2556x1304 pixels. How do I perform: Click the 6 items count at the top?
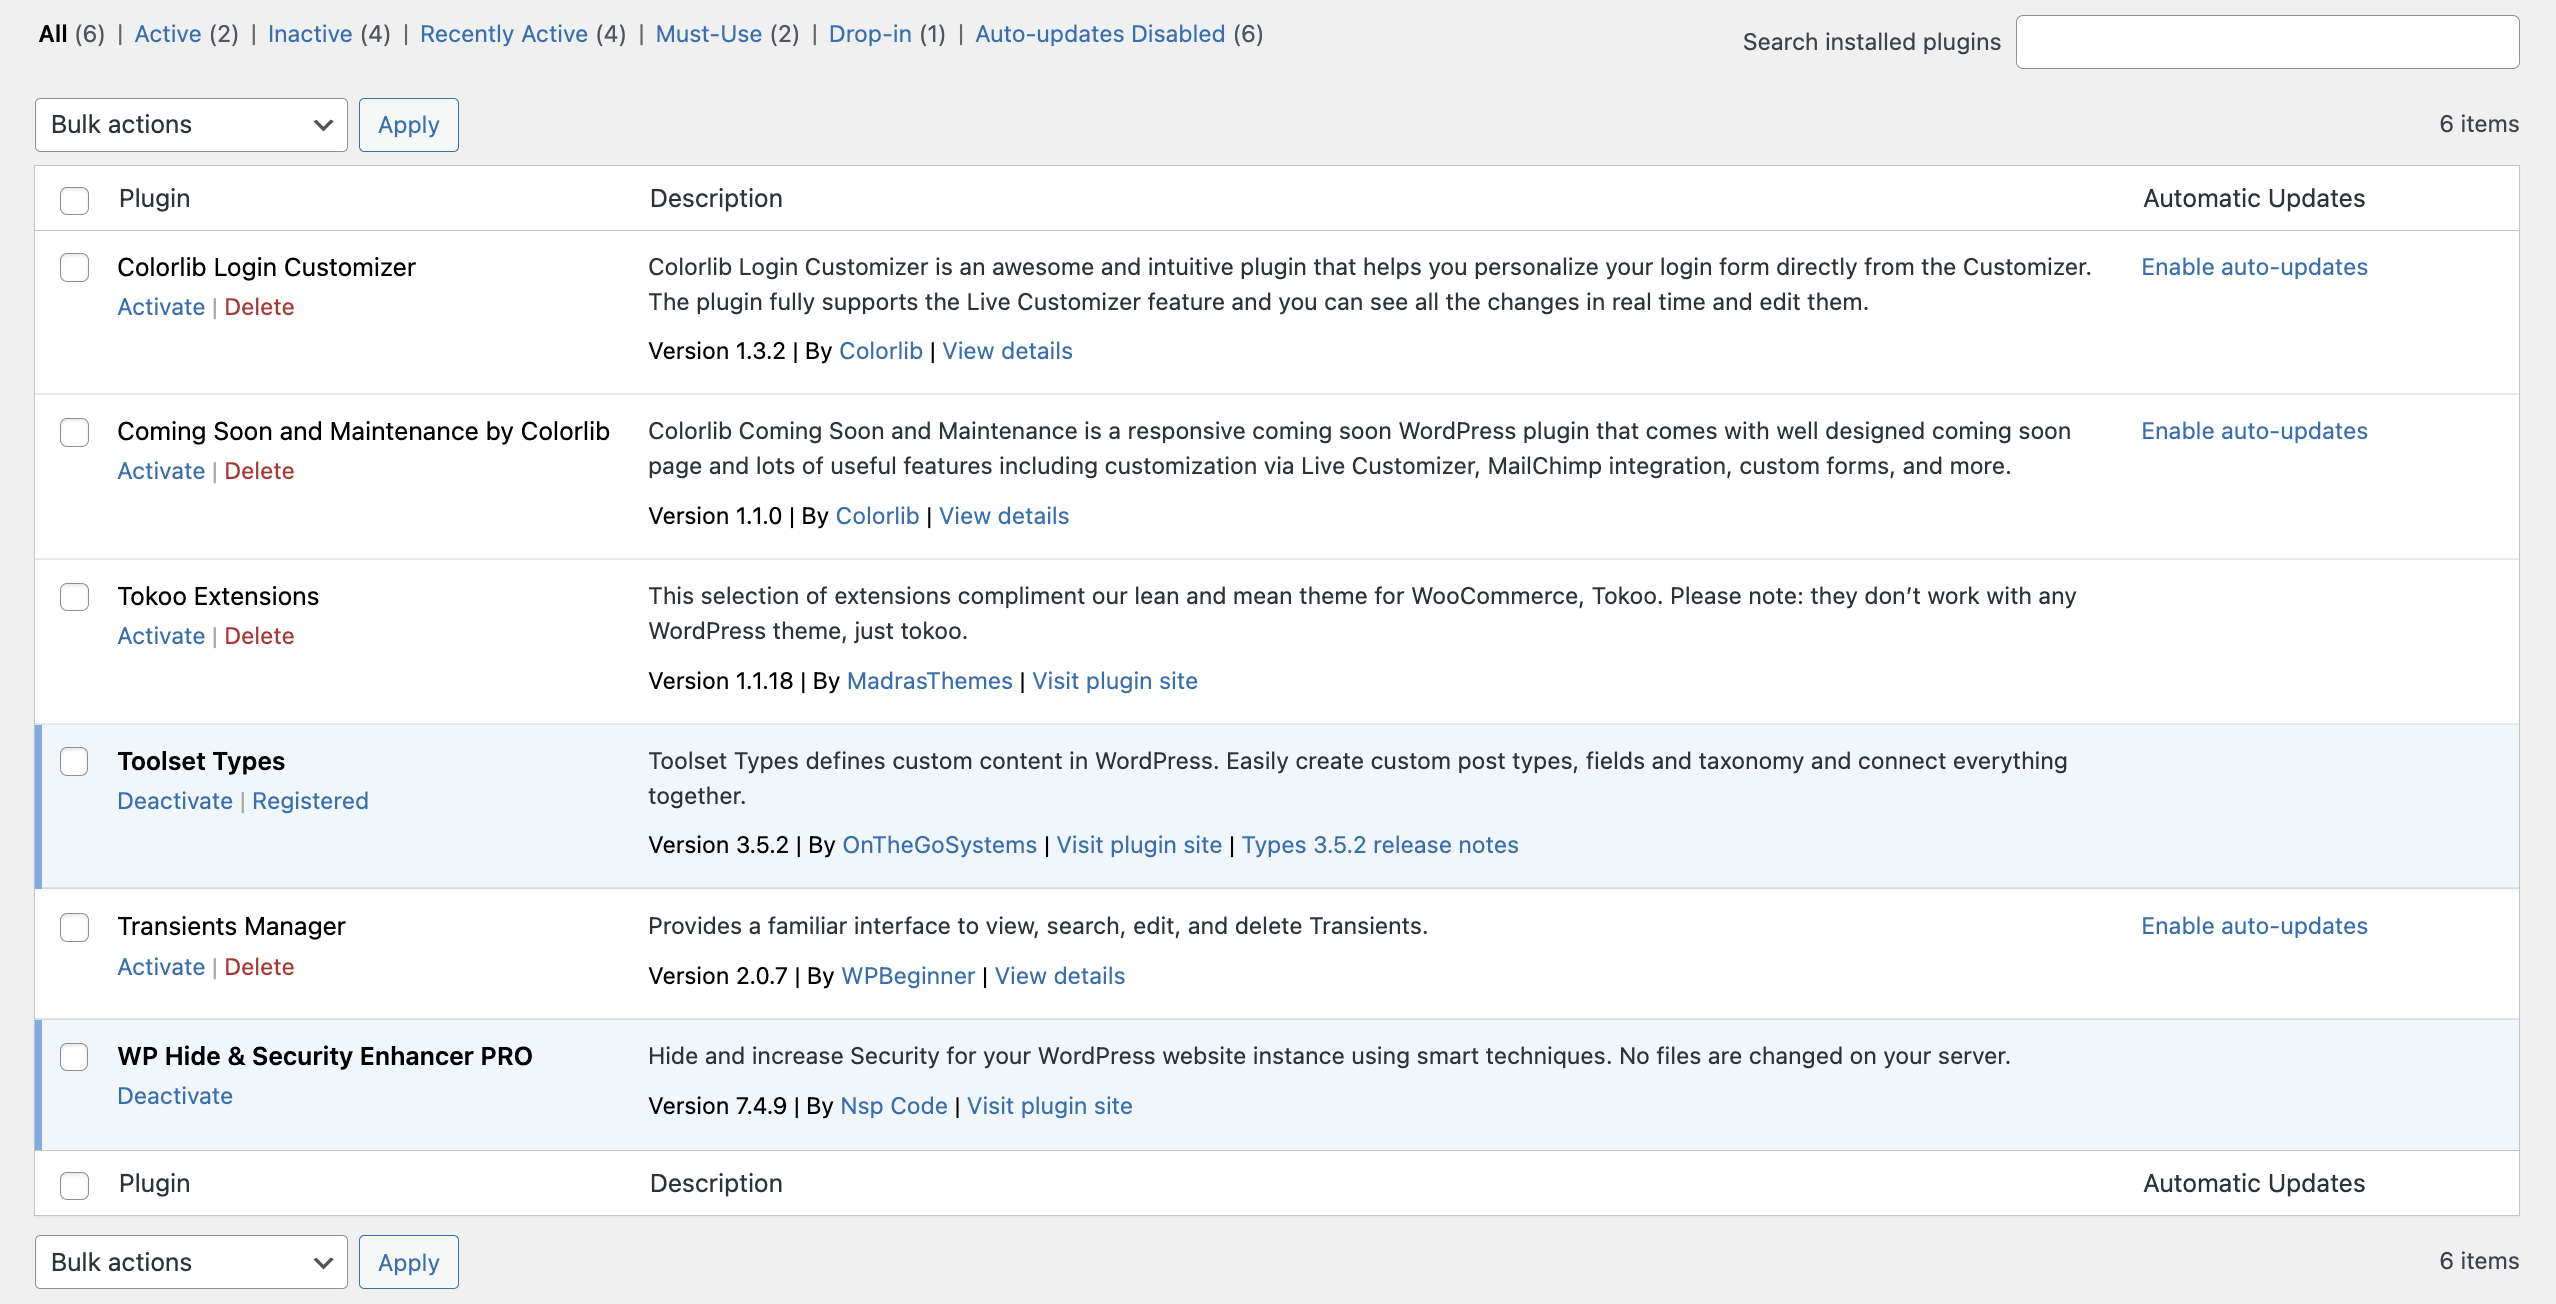pyautogui.click(x=2479, y=124)
